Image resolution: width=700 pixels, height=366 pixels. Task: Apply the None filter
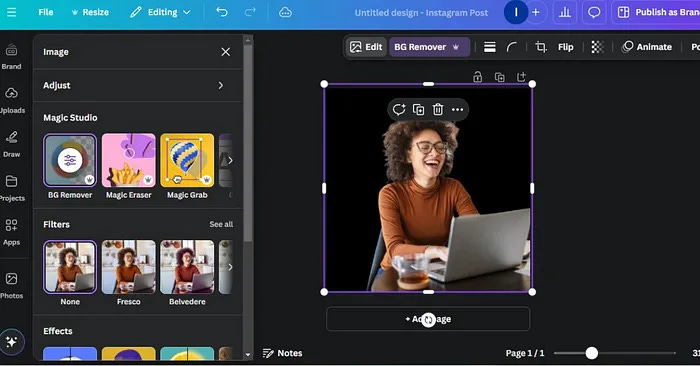(70, 267)
